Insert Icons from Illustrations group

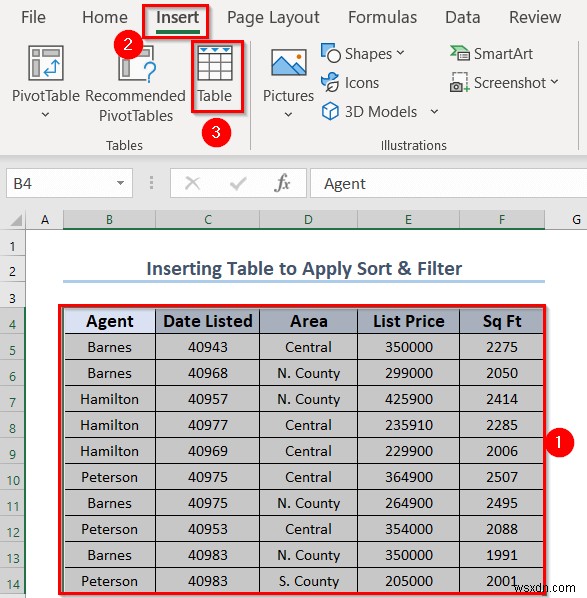click(350, 83)
